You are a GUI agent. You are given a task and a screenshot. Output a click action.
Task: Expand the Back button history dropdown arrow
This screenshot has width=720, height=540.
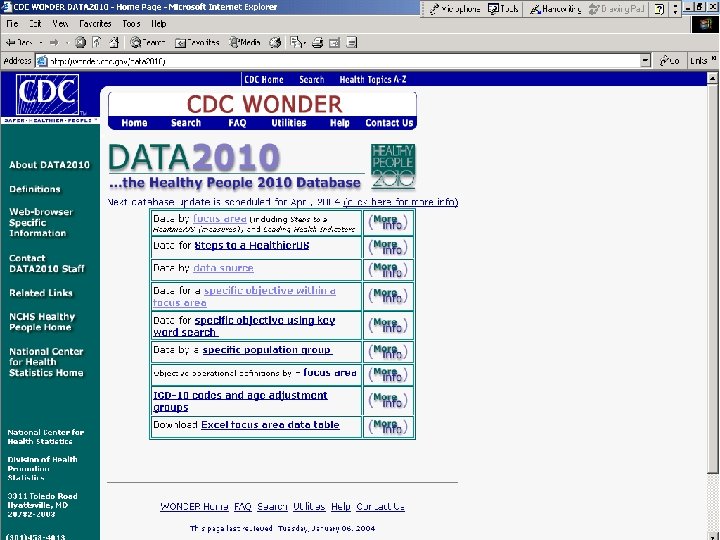[x=41, y=43]
